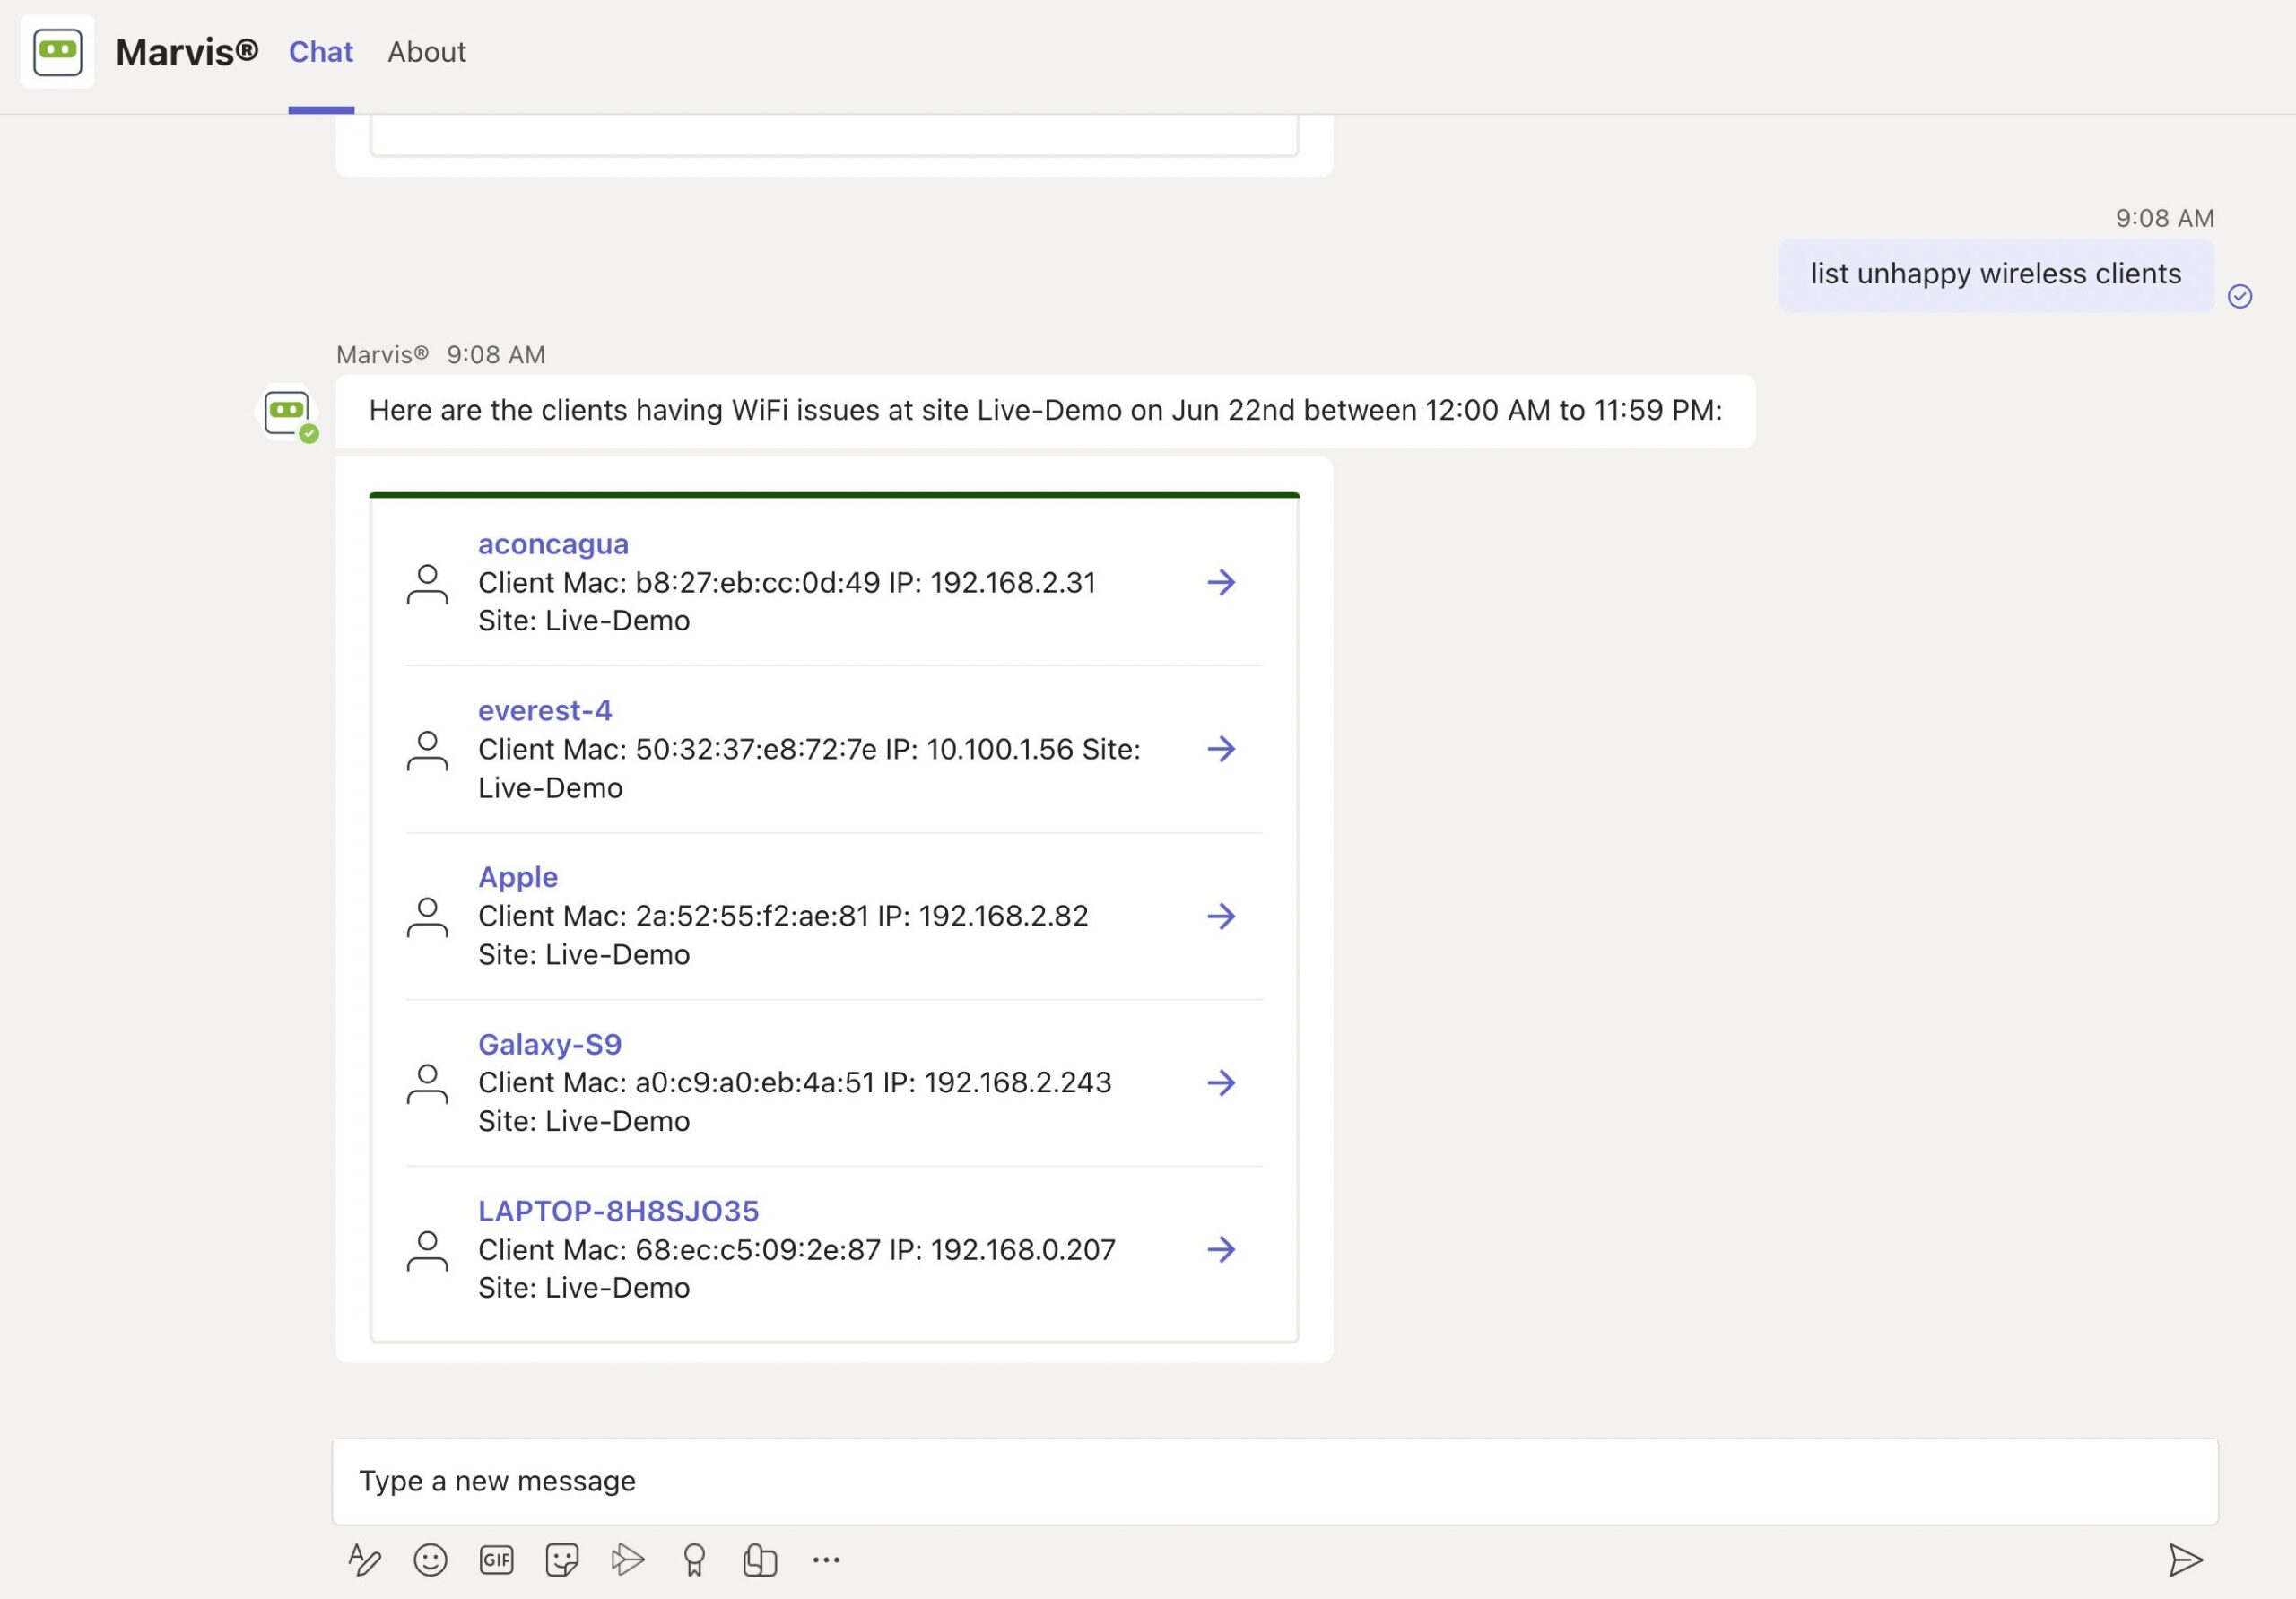2296x1599 pixels.
Task: Expand Apple client details arrow
Action: 1221,916
